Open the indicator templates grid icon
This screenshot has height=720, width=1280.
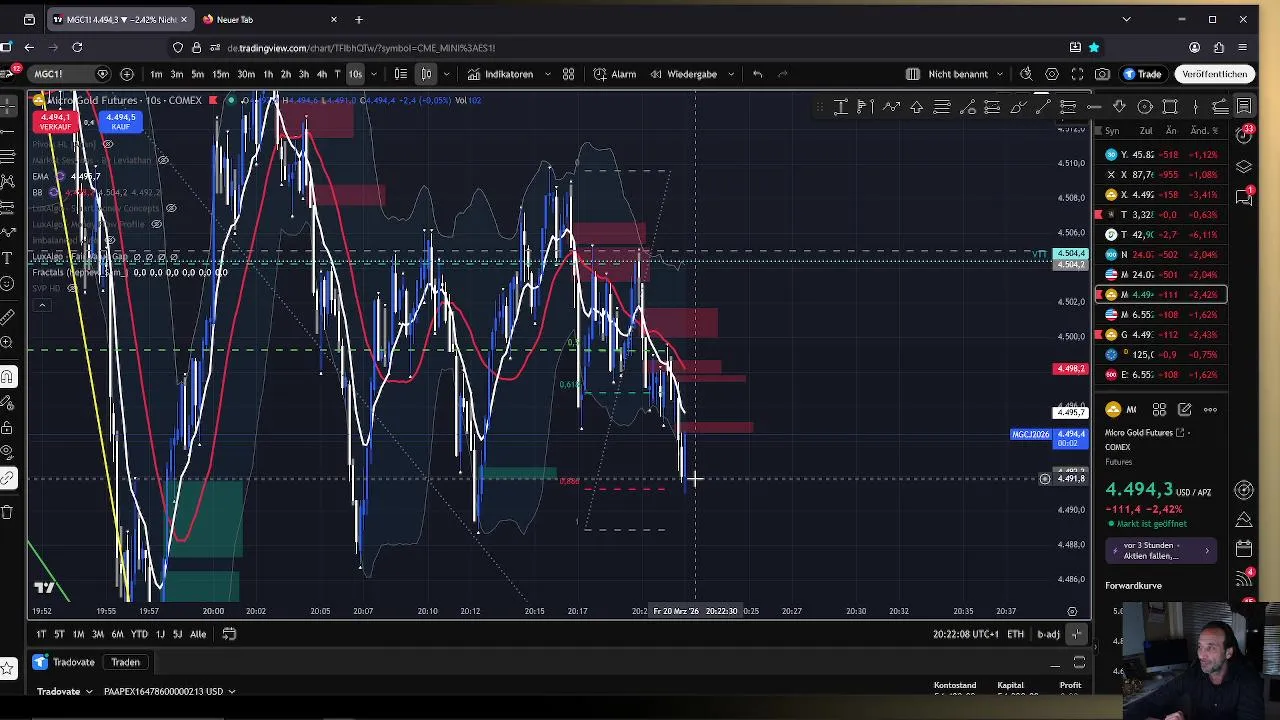(568, 74)
